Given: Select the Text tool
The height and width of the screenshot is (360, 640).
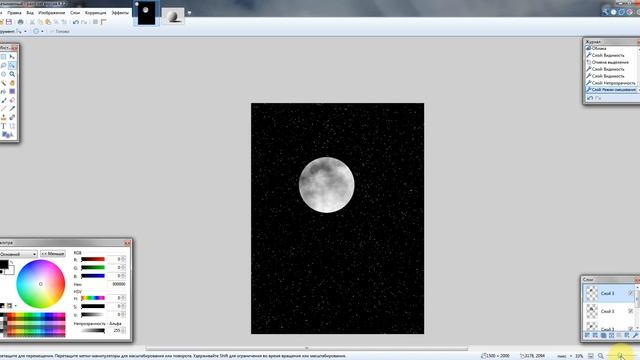Looking at the screenshot, I should click(x=3, y=126).
